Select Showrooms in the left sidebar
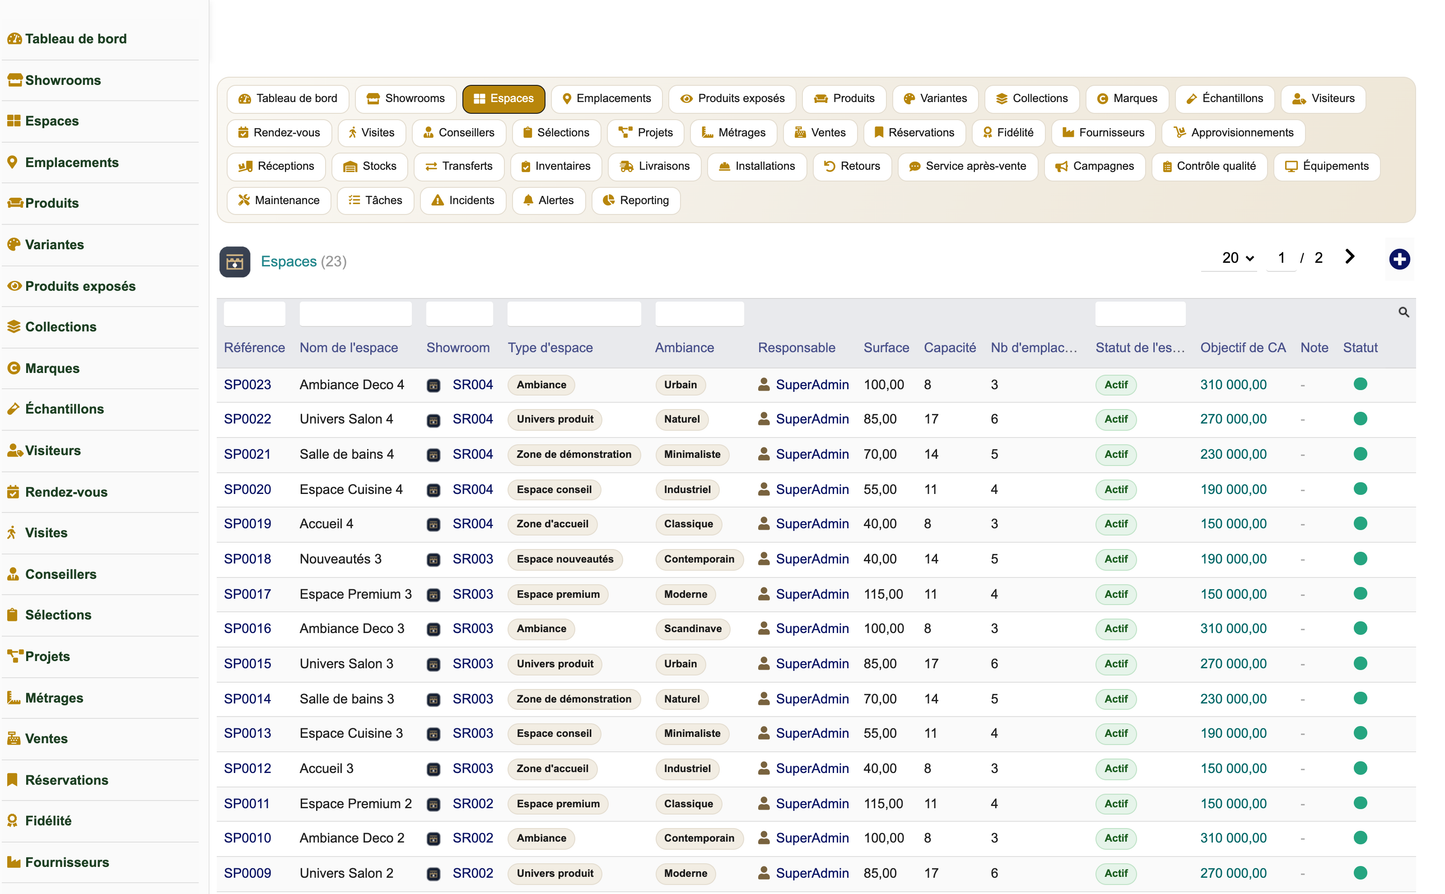 pyautogui.click(x=63, y=80)
